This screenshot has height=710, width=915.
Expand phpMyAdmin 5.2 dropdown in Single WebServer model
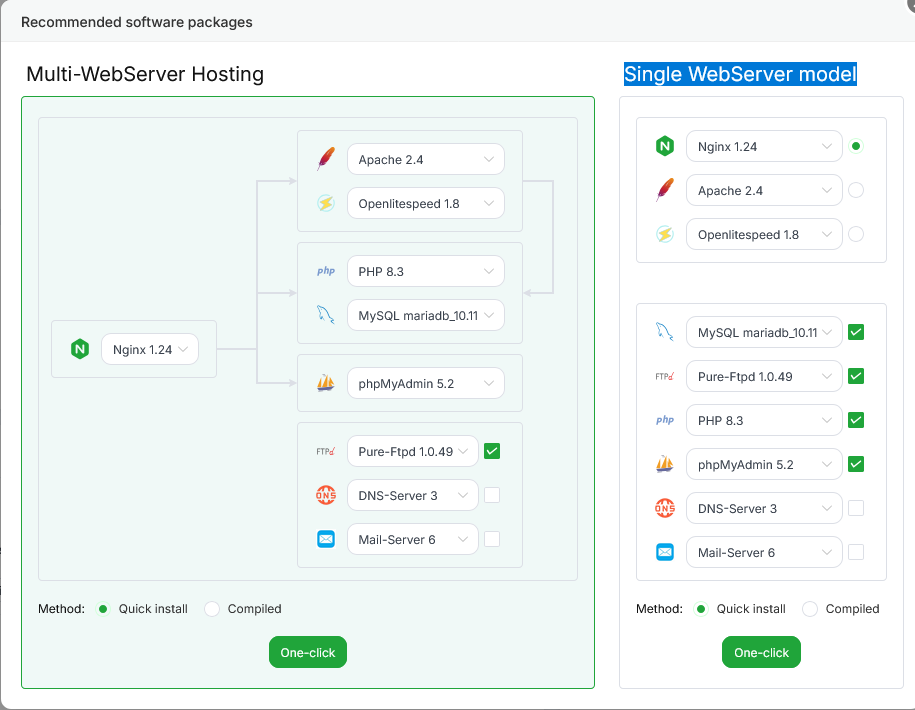tap(762, 464)
